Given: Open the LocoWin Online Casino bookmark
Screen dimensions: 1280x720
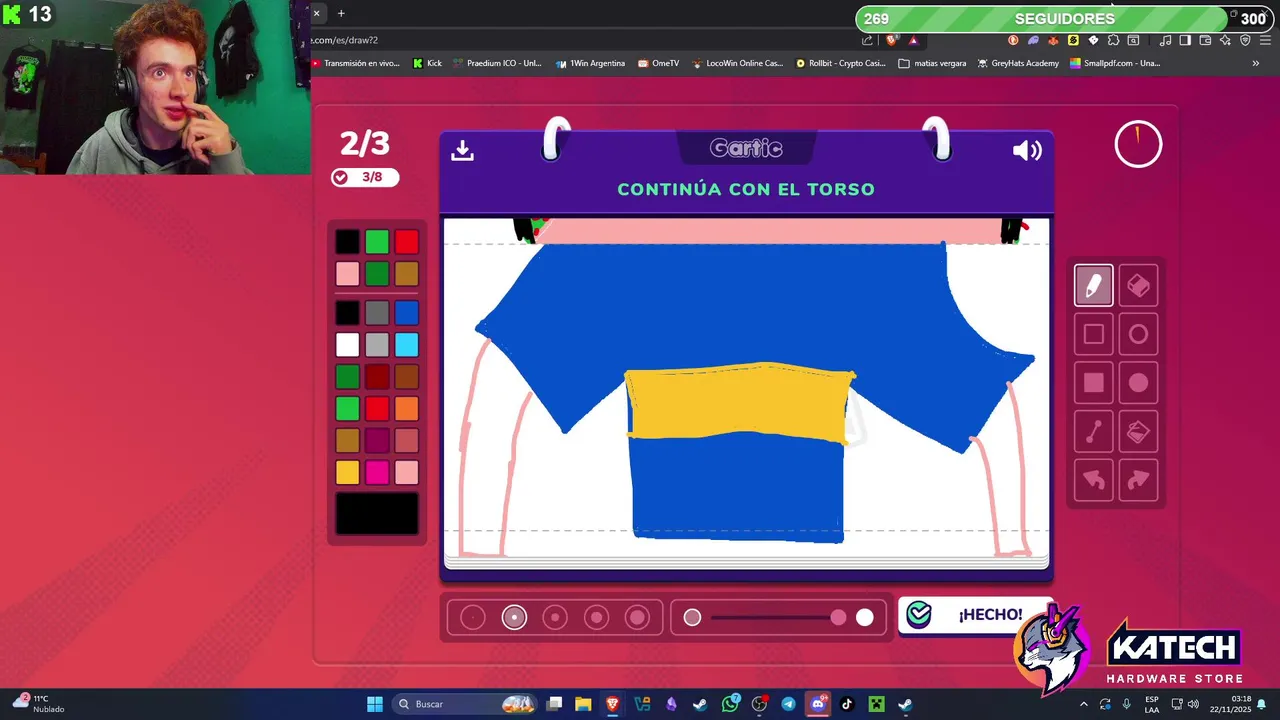Looking at the screenshot, I should (737, 63).
